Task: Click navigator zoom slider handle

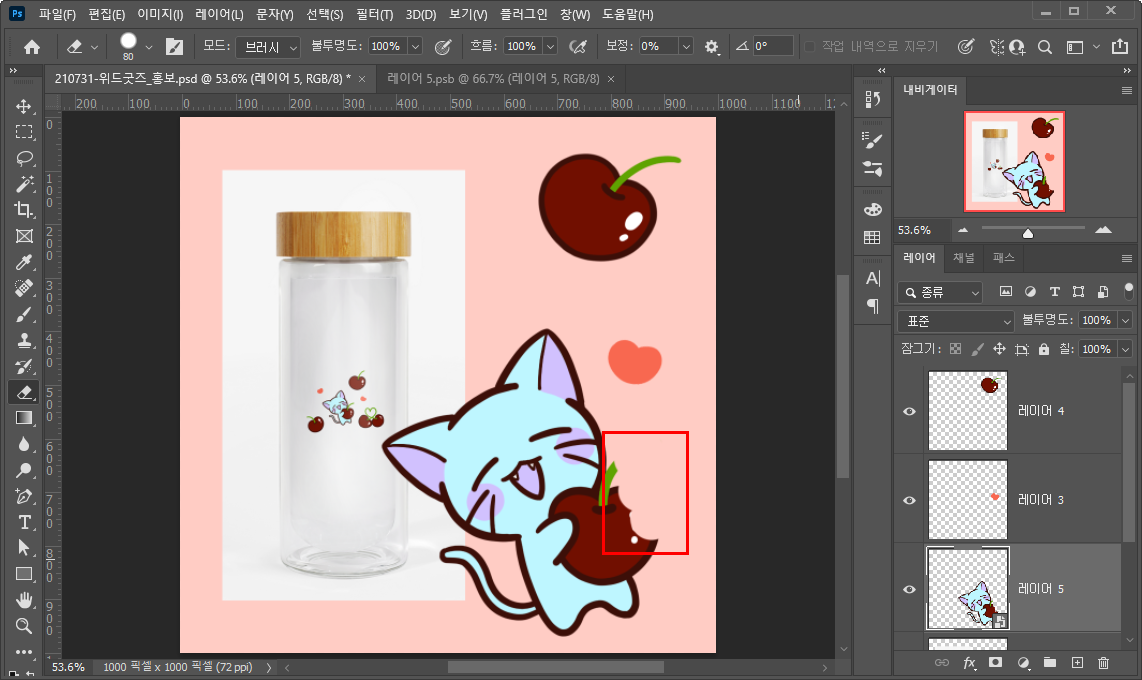Action: point(1028,233)
